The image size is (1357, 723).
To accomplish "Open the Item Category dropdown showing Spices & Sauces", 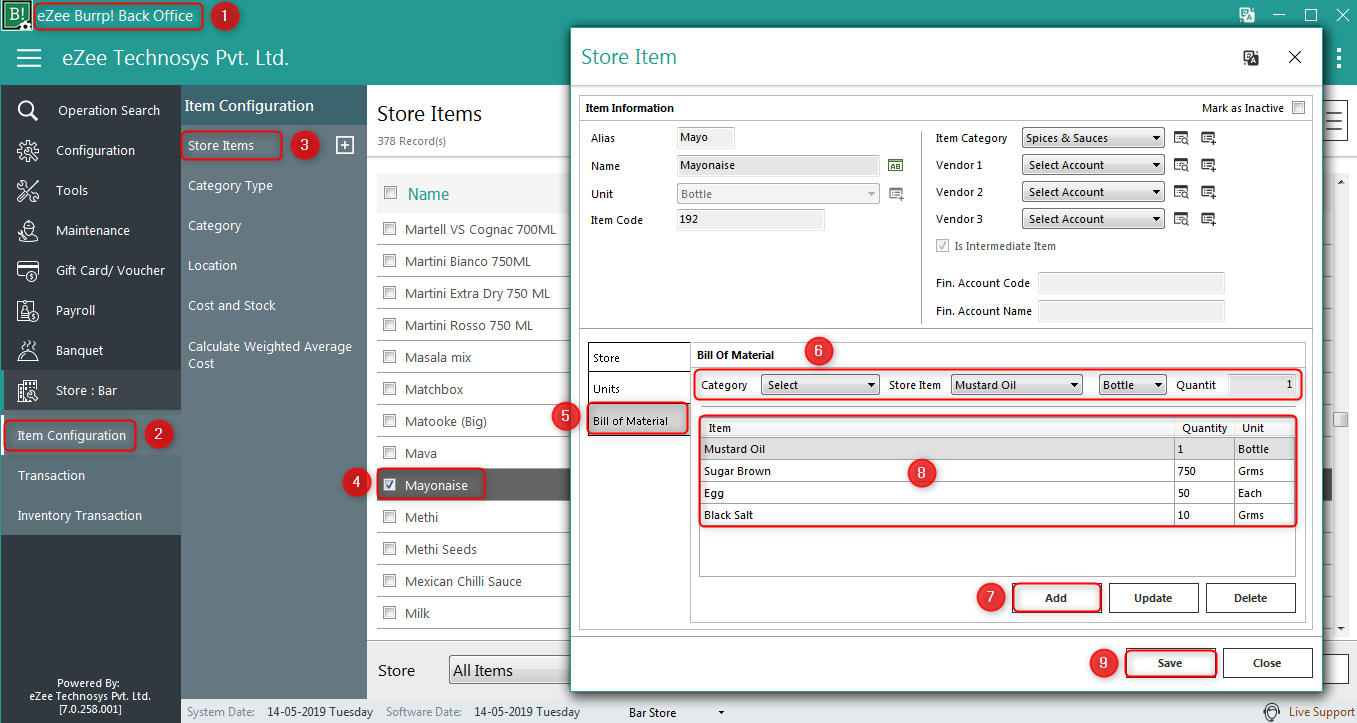I will coord(1093,138).
